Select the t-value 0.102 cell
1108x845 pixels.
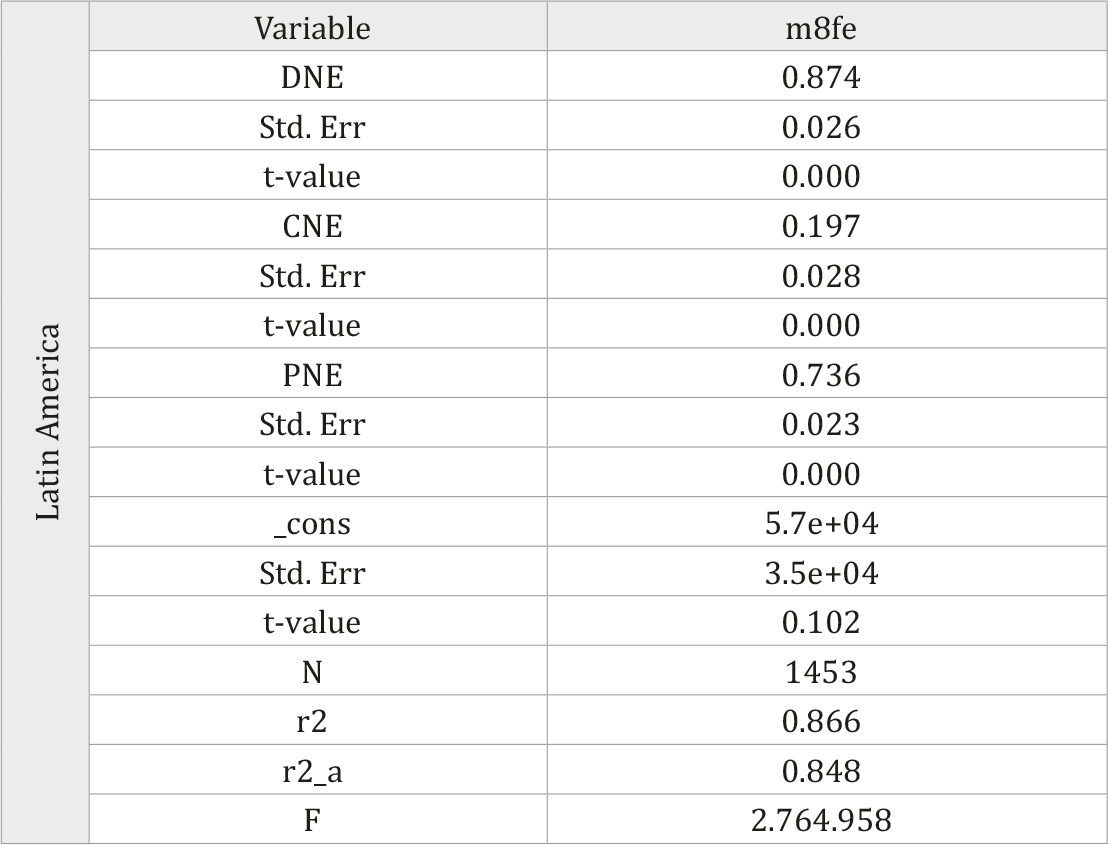pyautogui.click(x=821, y=622)
